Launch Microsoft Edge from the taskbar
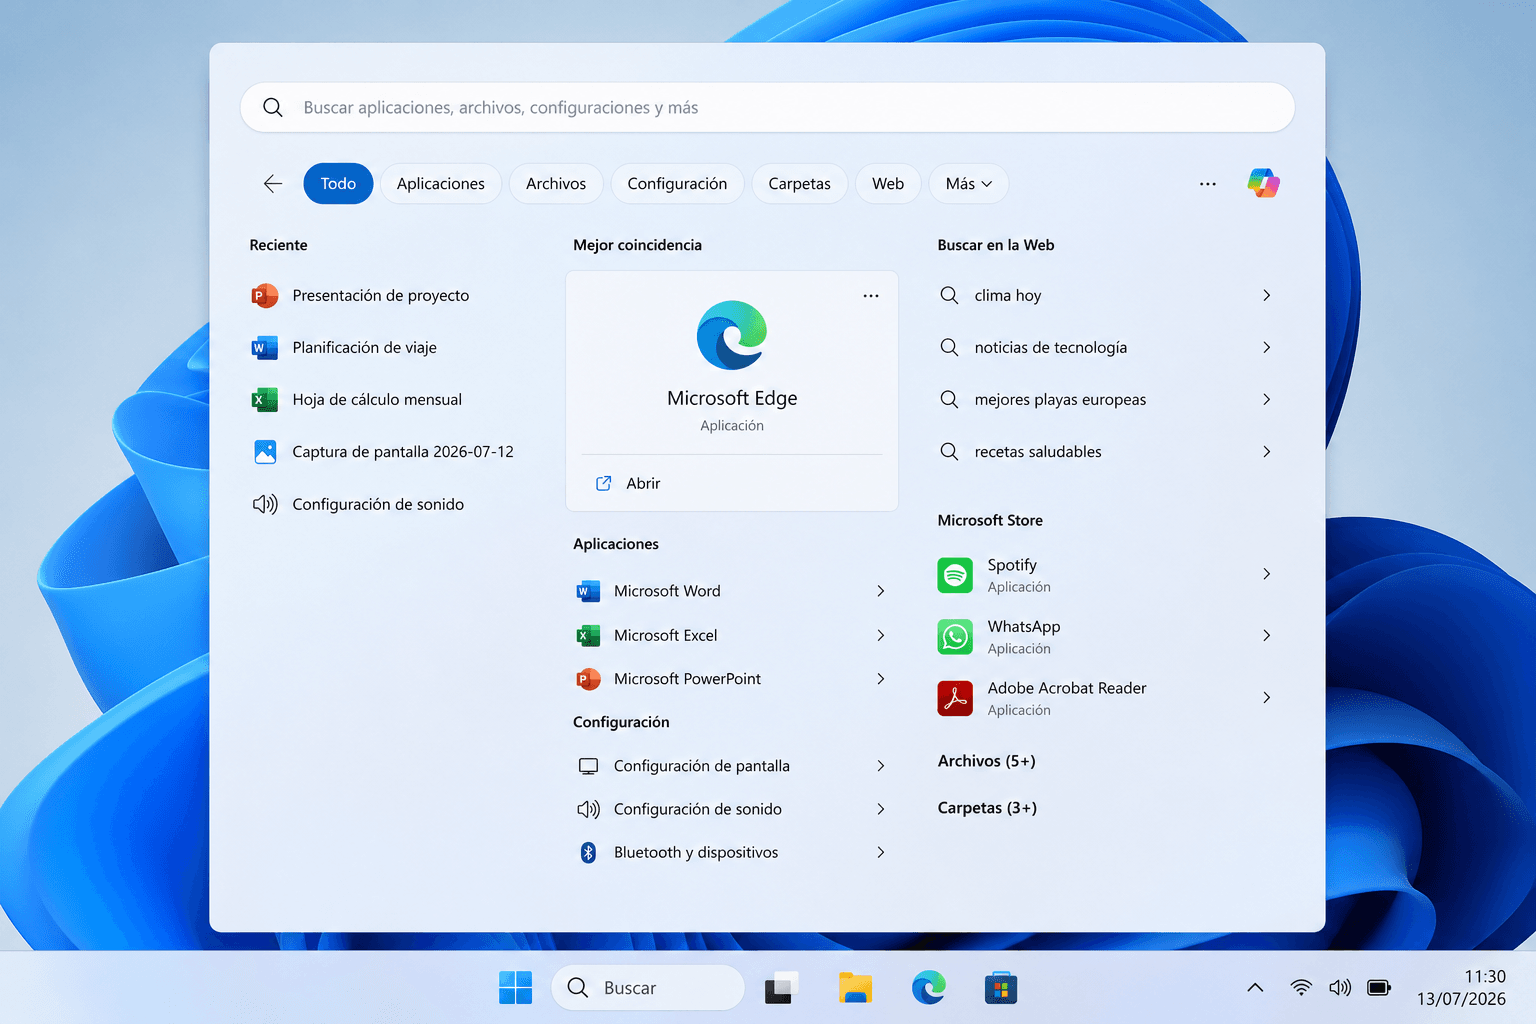 coord(929,988)
